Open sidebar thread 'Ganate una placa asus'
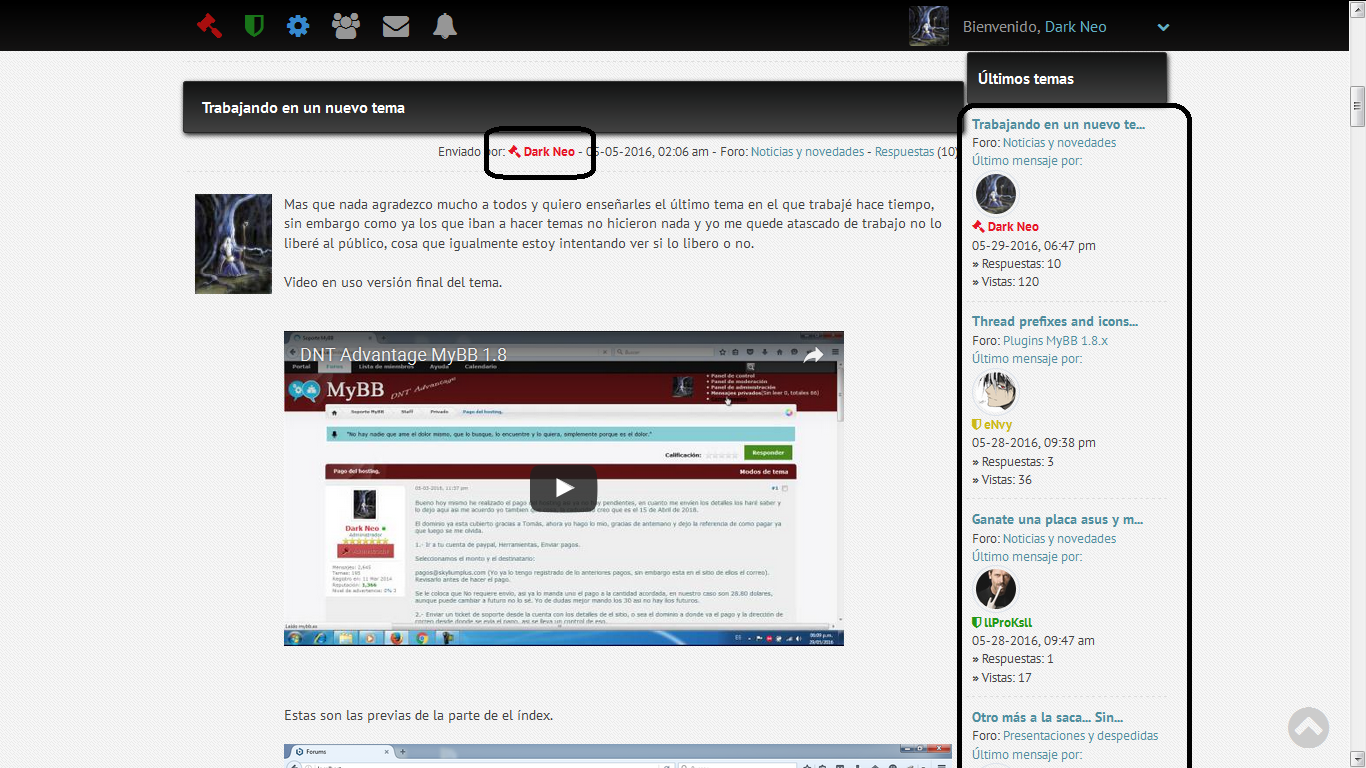This screenshot has height=768, width=1366. click(1057, 520)
